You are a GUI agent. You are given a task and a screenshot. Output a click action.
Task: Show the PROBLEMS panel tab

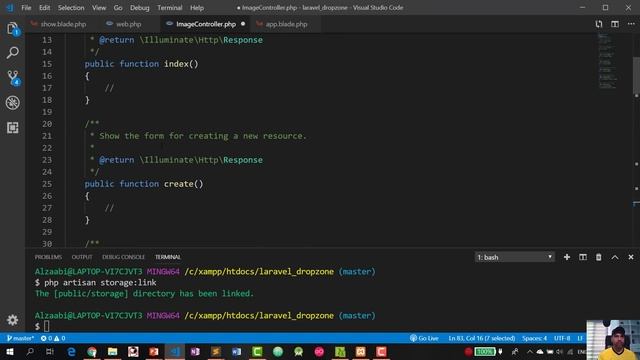click(48, 257)
